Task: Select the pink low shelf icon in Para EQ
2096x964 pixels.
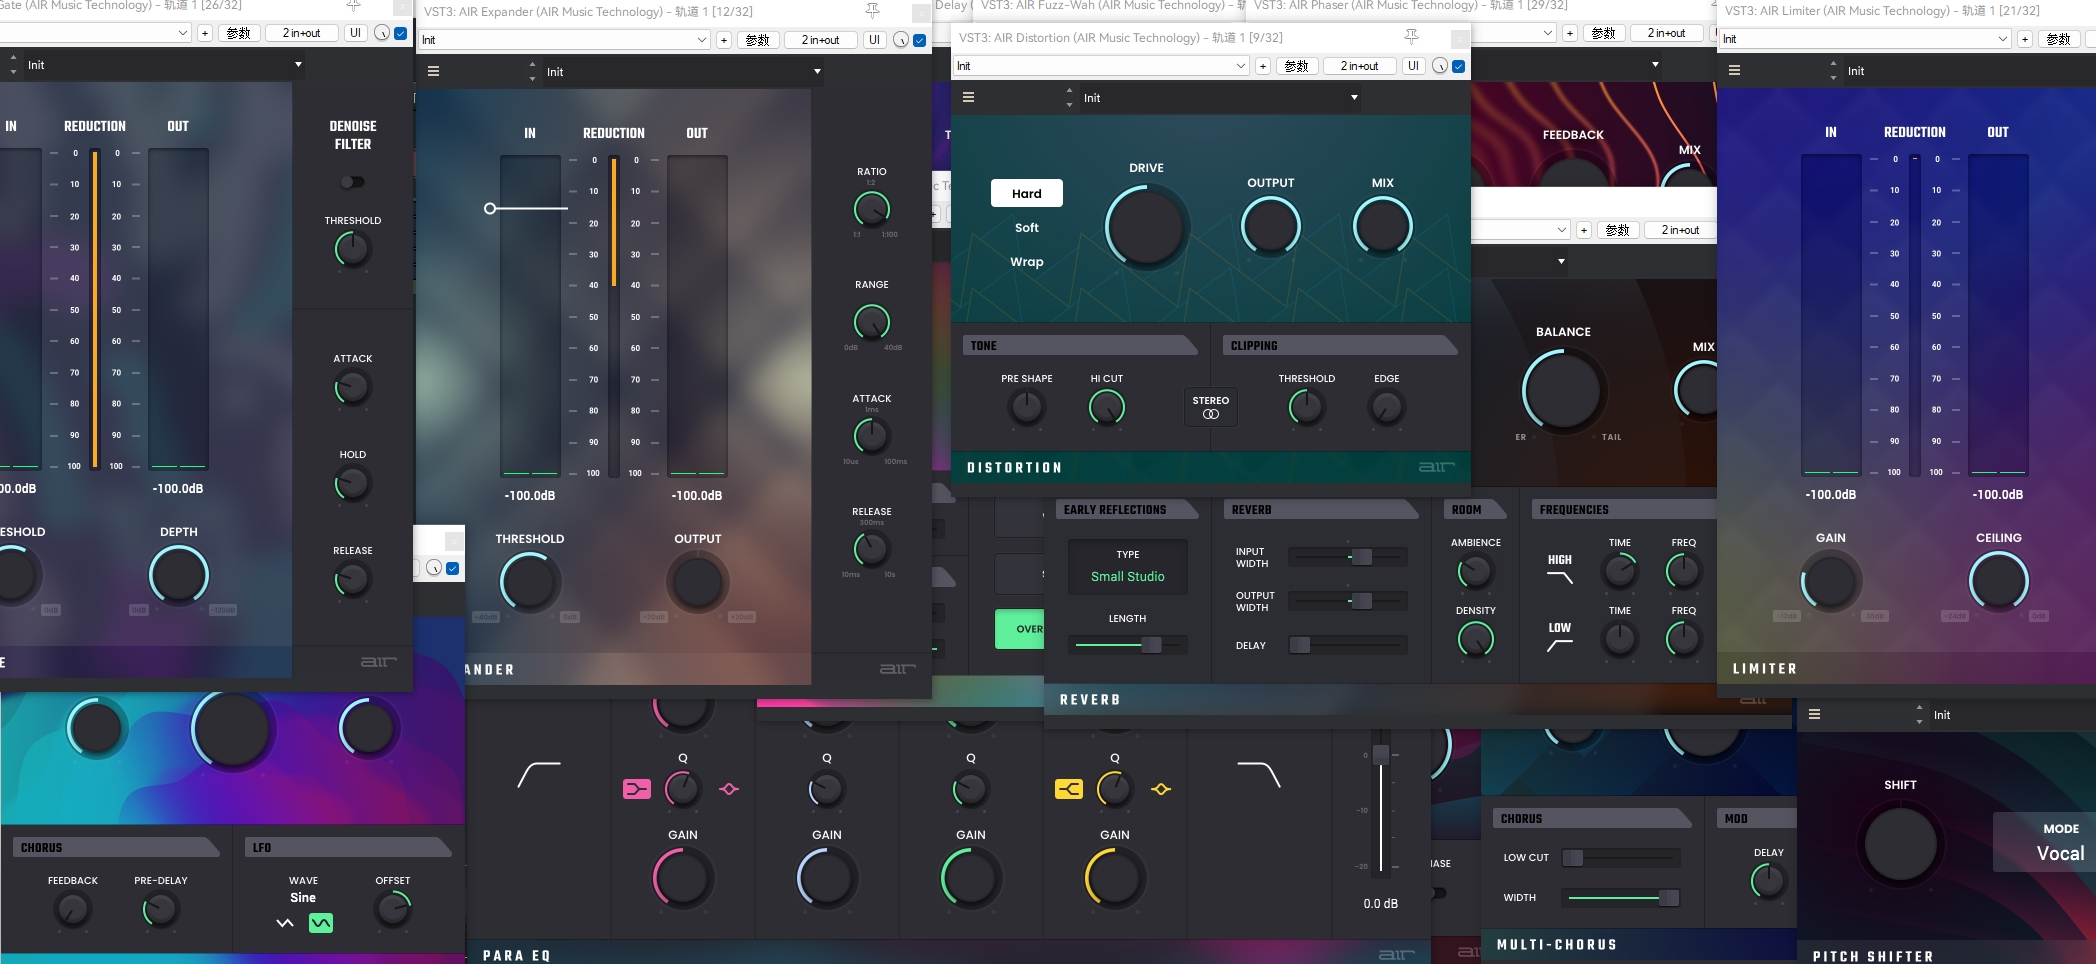Action: click(x=637, y=789)
